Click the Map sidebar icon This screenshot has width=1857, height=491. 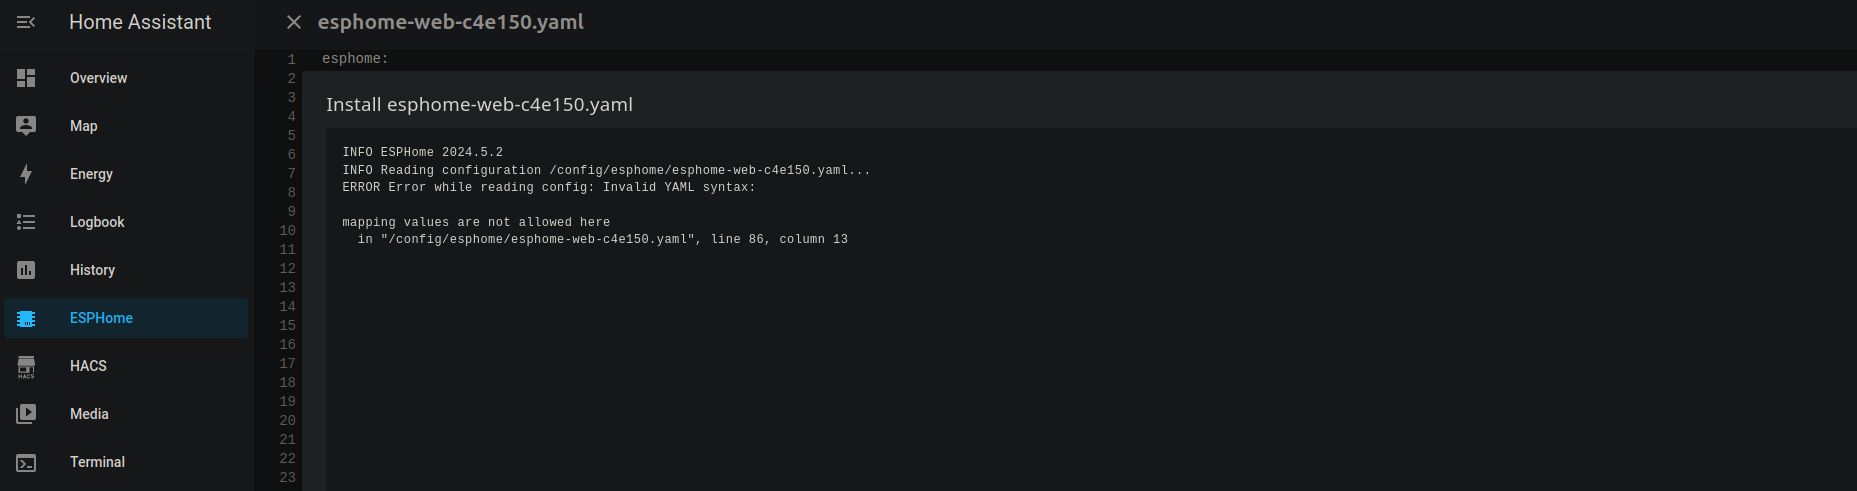point(26,126)
